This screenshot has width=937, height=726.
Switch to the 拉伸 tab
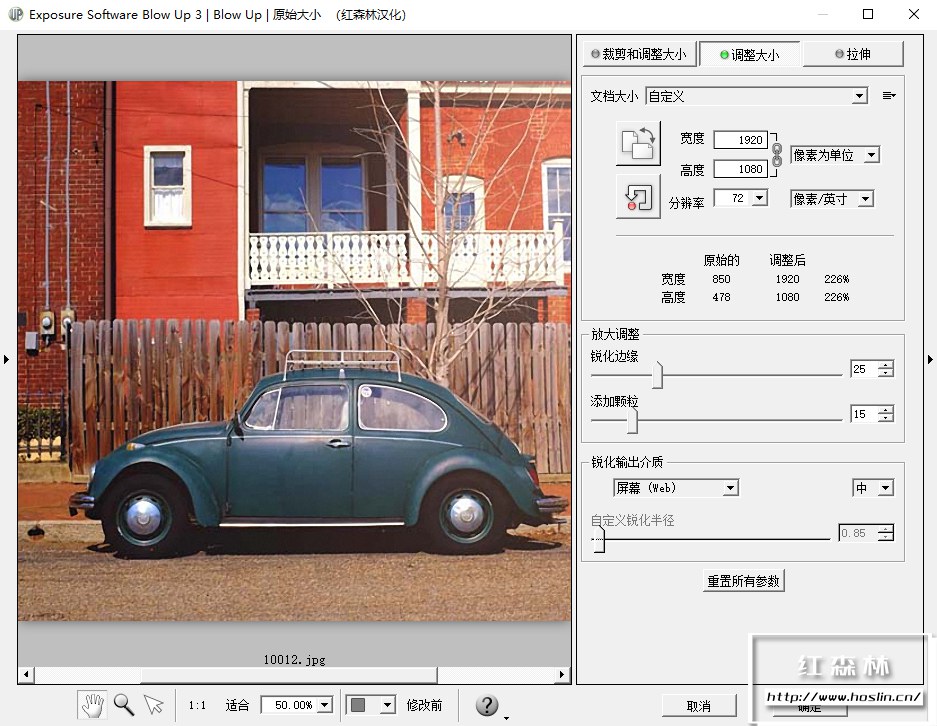point(852,54)
